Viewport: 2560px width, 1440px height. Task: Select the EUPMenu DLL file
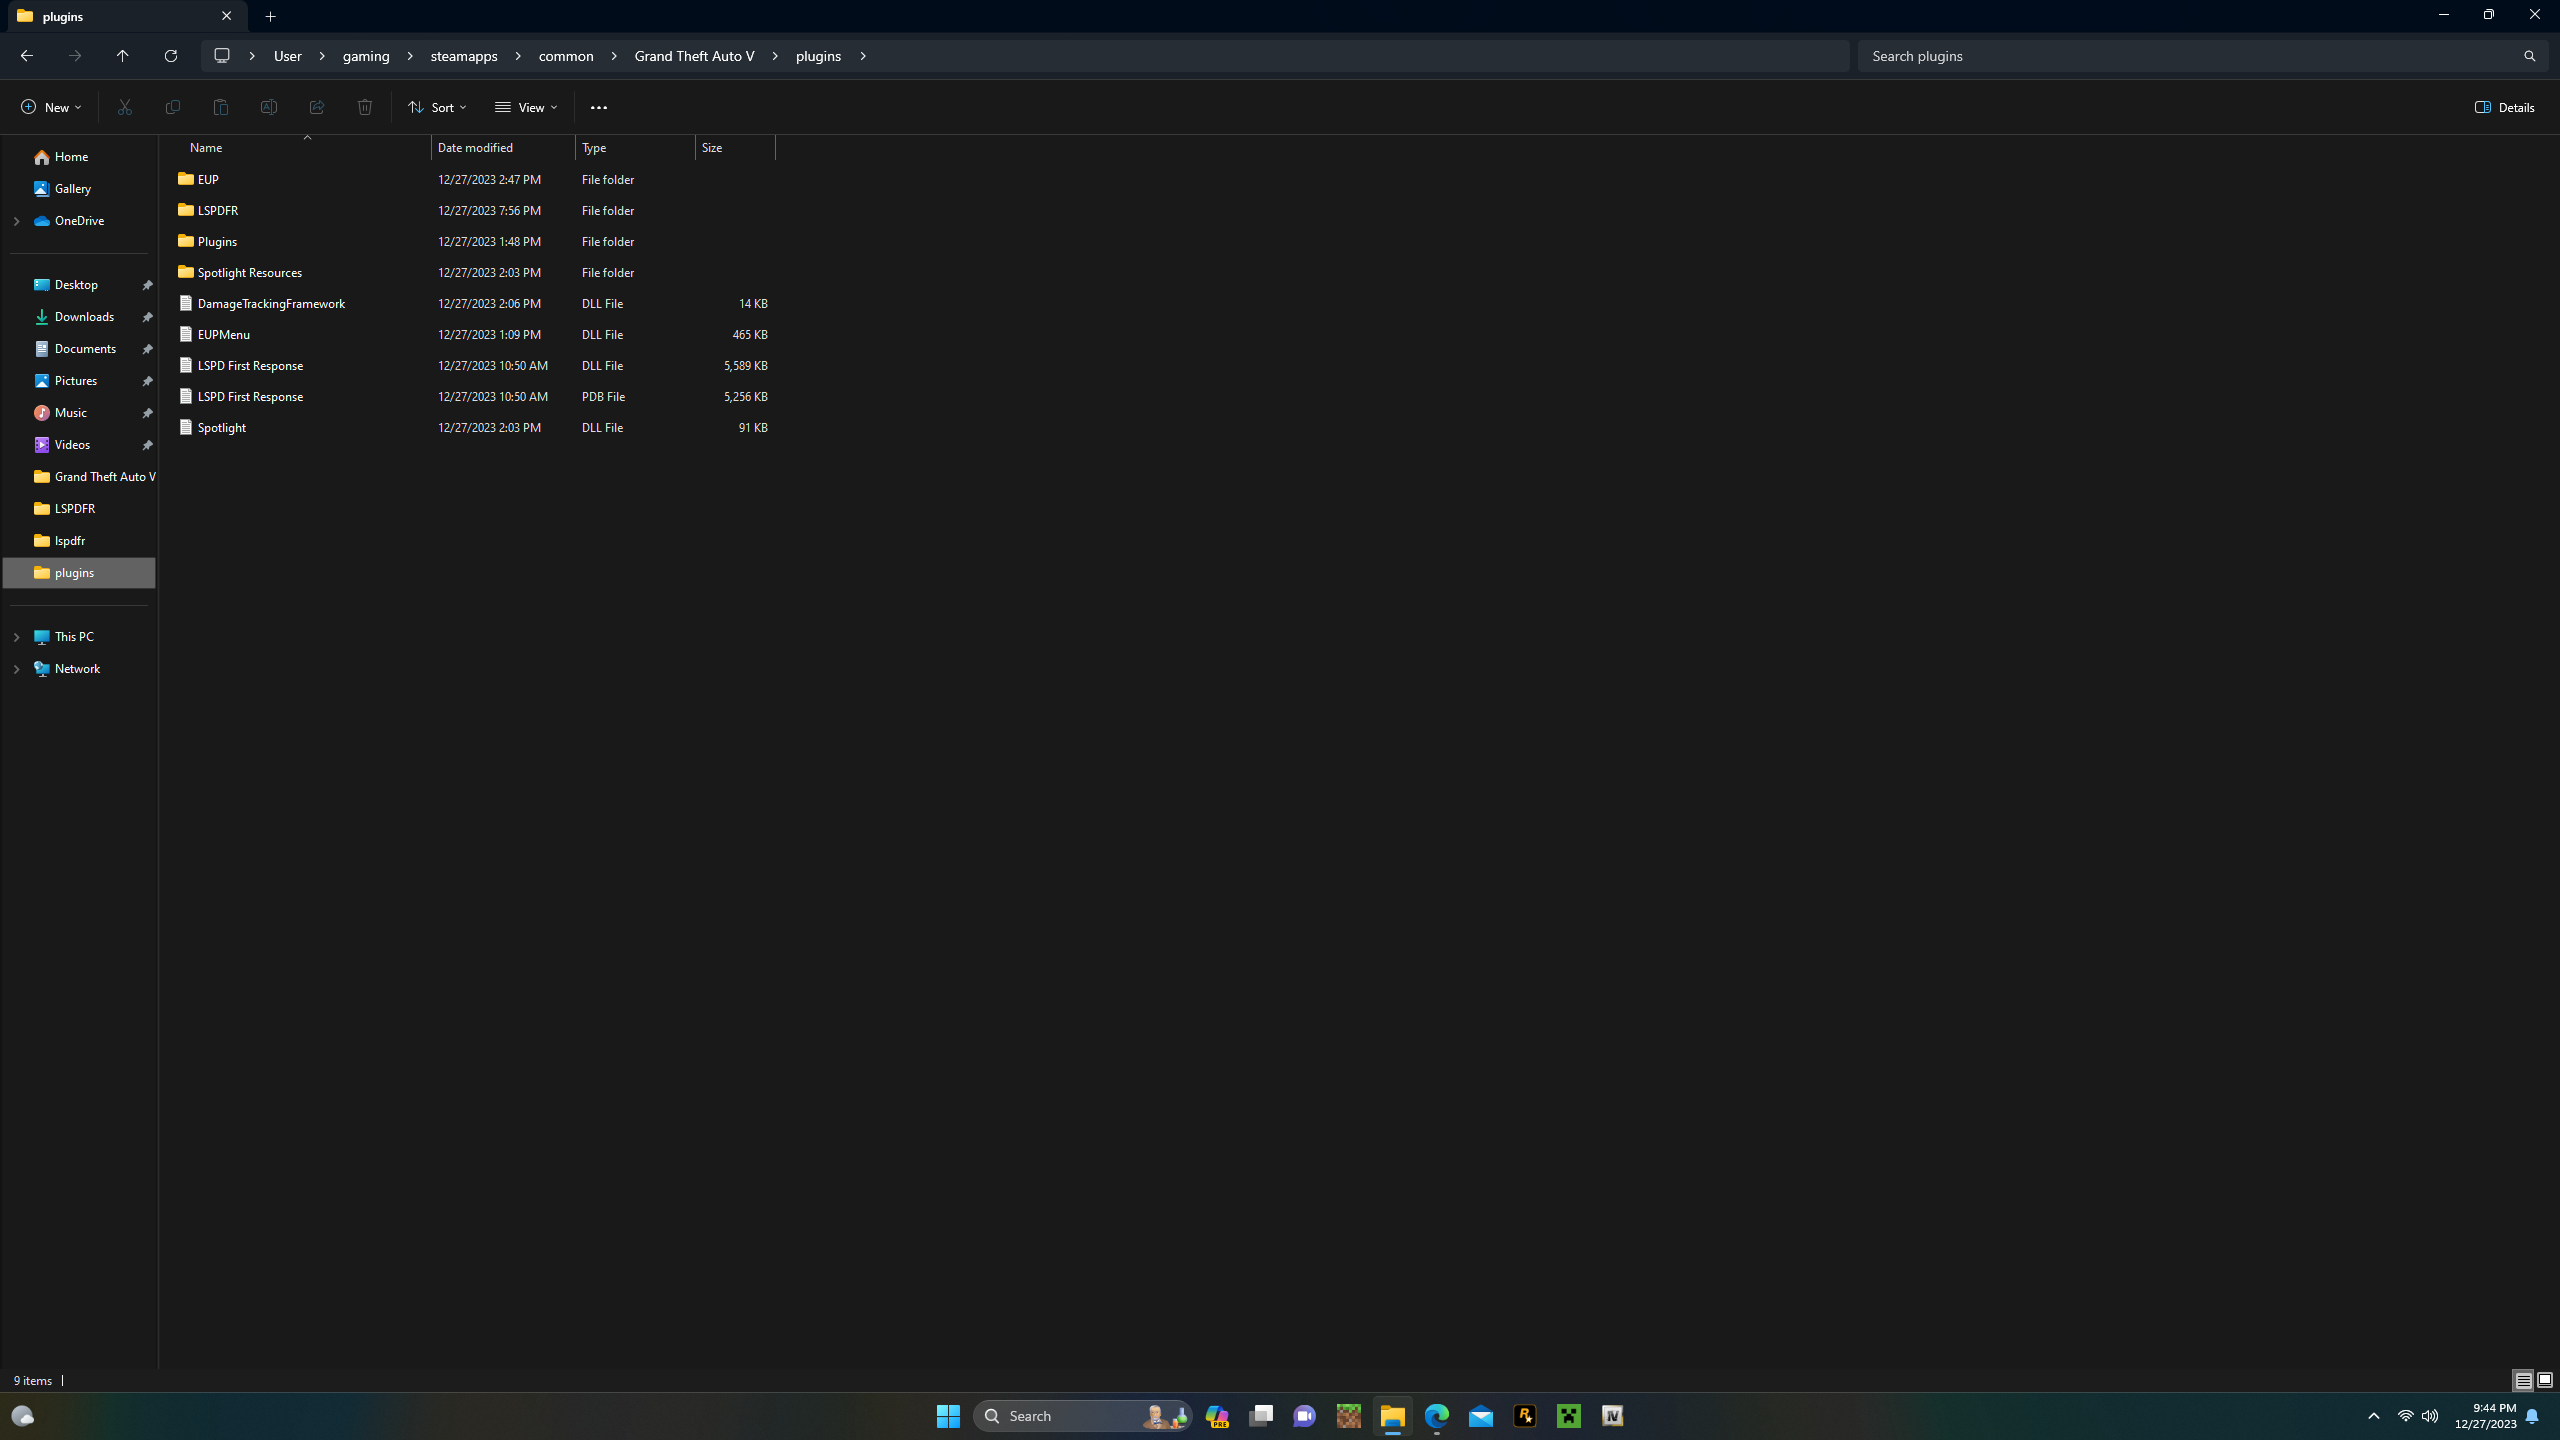[x=224, y=334]
